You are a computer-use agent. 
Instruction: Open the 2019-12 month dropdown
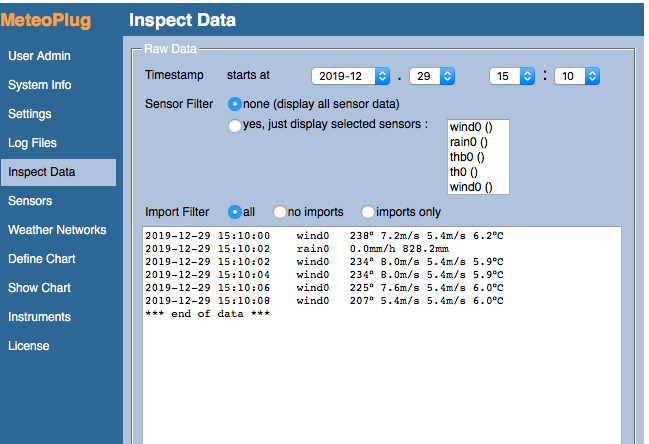pyautogui.click(x=351, y=76)
